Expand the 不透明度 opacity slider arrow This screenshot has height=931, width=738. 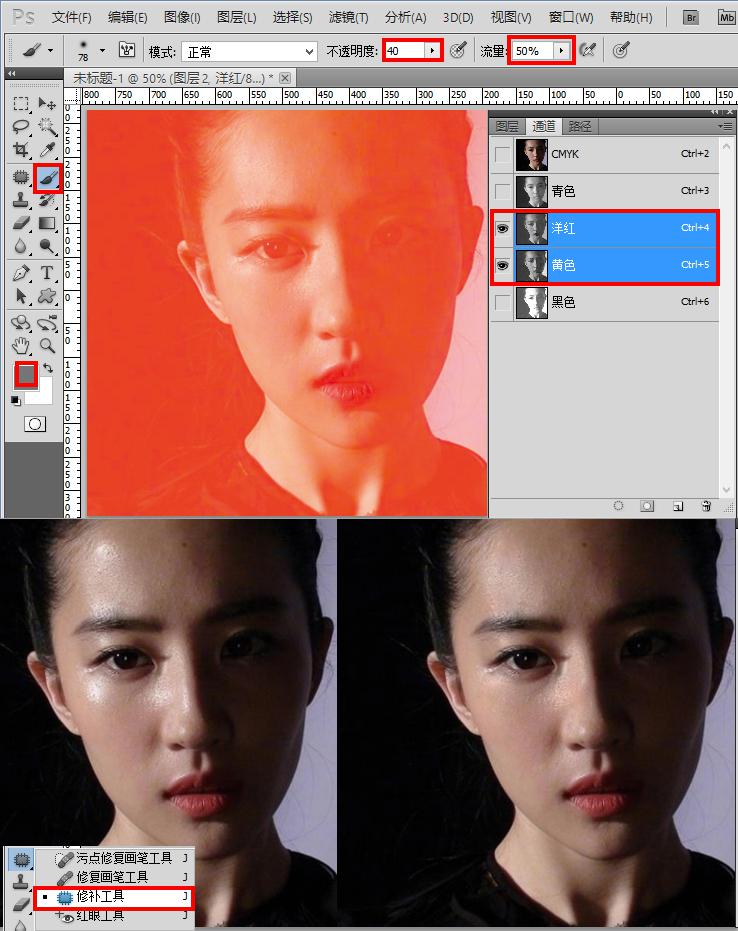click(432, 50)
